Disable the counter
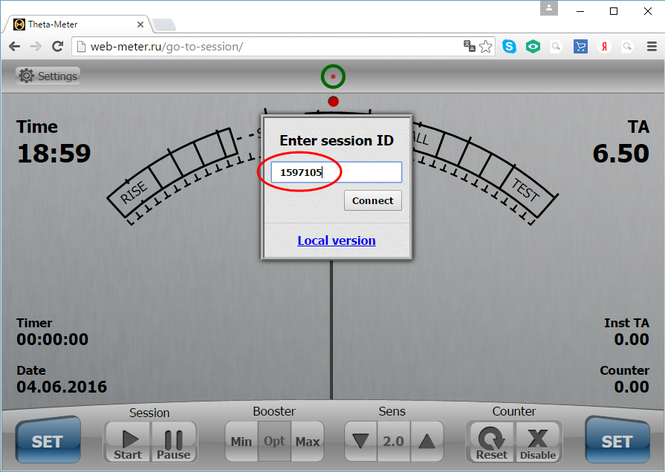This screenshot has height=472, width=665. pos(537,441)
